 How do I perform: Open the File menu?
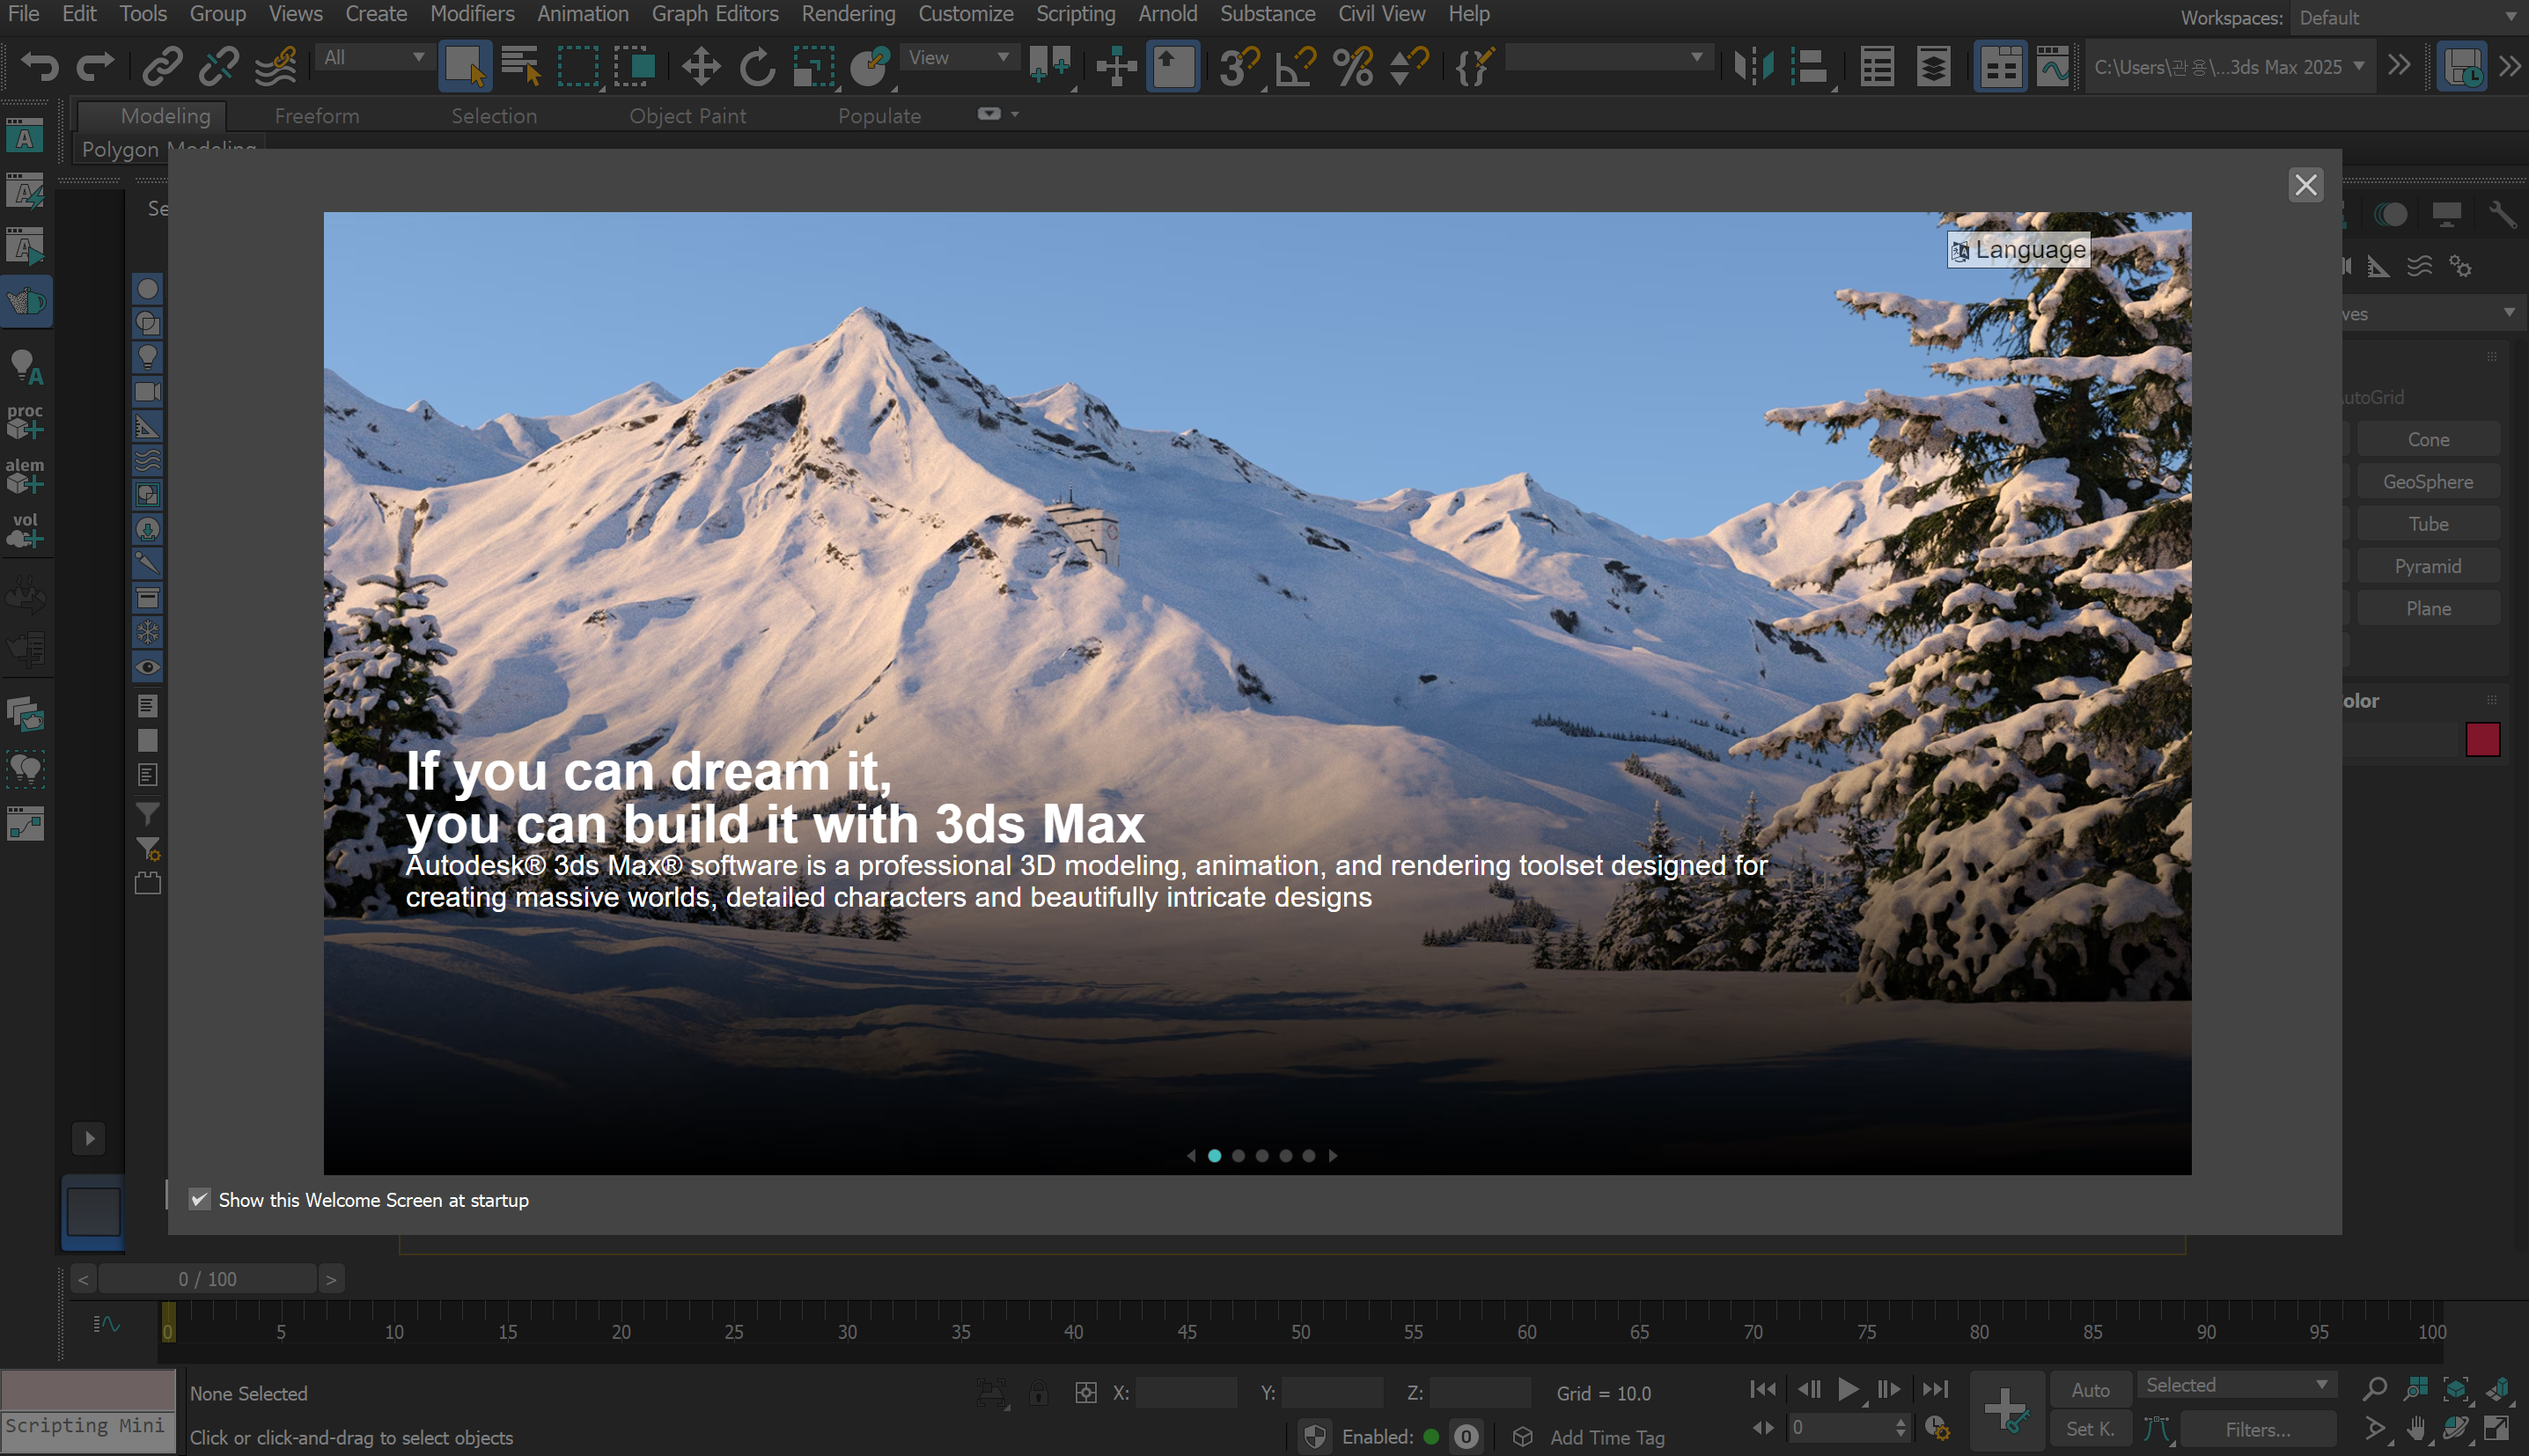tap(23, 14)
